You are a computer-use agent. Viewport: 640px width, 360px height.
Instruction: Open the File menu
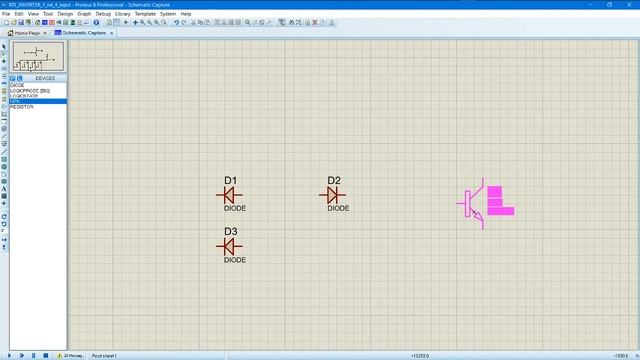(6, 14)
